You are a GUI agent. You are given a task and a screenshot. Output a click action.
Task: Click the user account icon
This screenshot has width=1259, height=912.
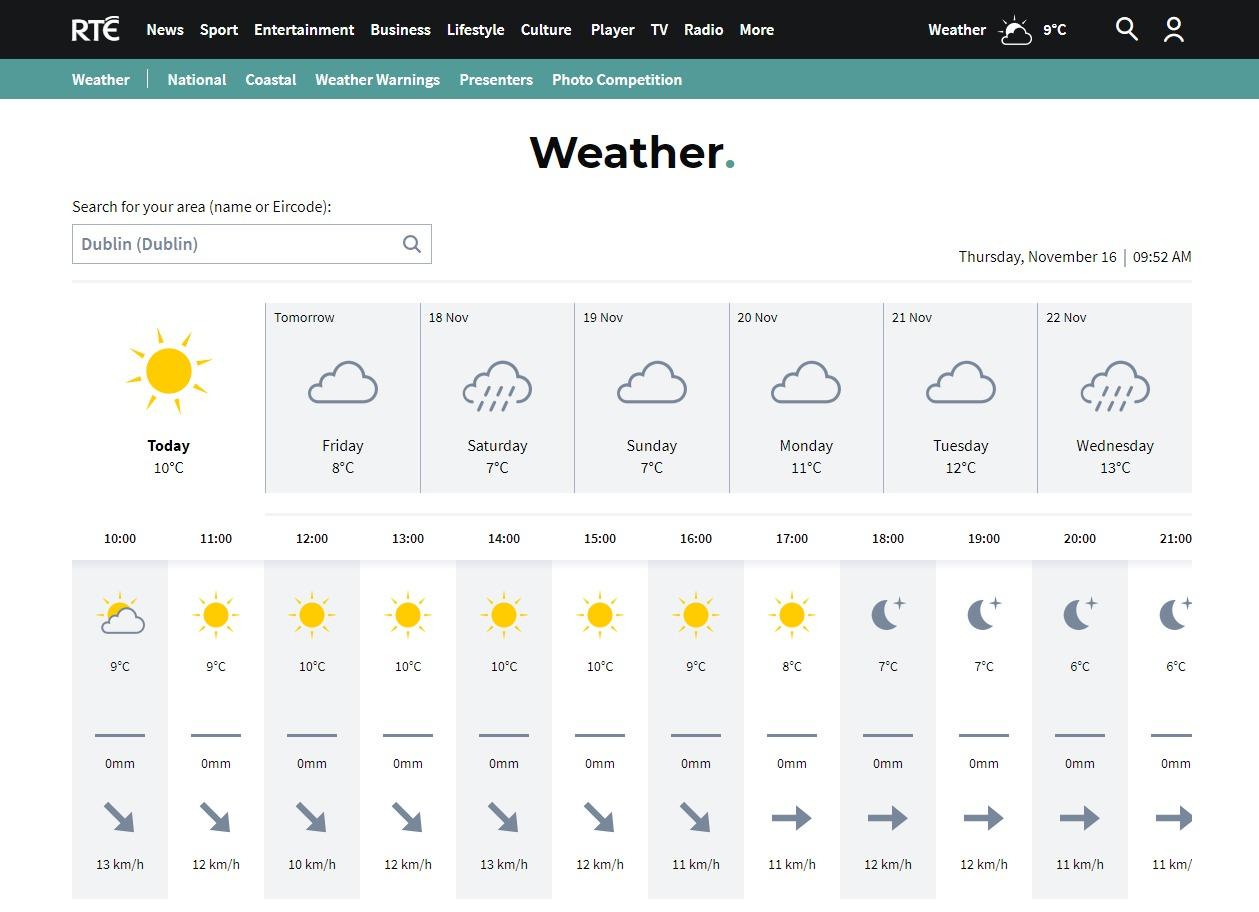pyautogui.click(x=1173, y=30)
